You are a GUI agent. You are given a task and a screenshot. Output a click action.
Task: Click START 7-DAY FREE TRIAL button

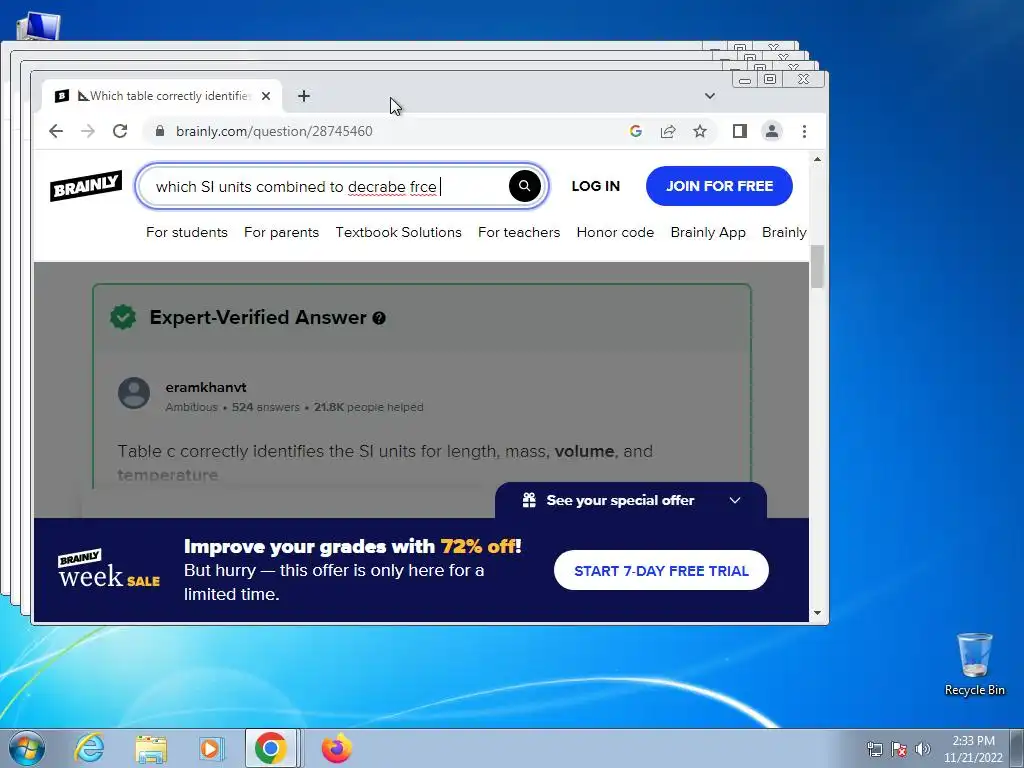pyautogui.click(x=661, y=570)
